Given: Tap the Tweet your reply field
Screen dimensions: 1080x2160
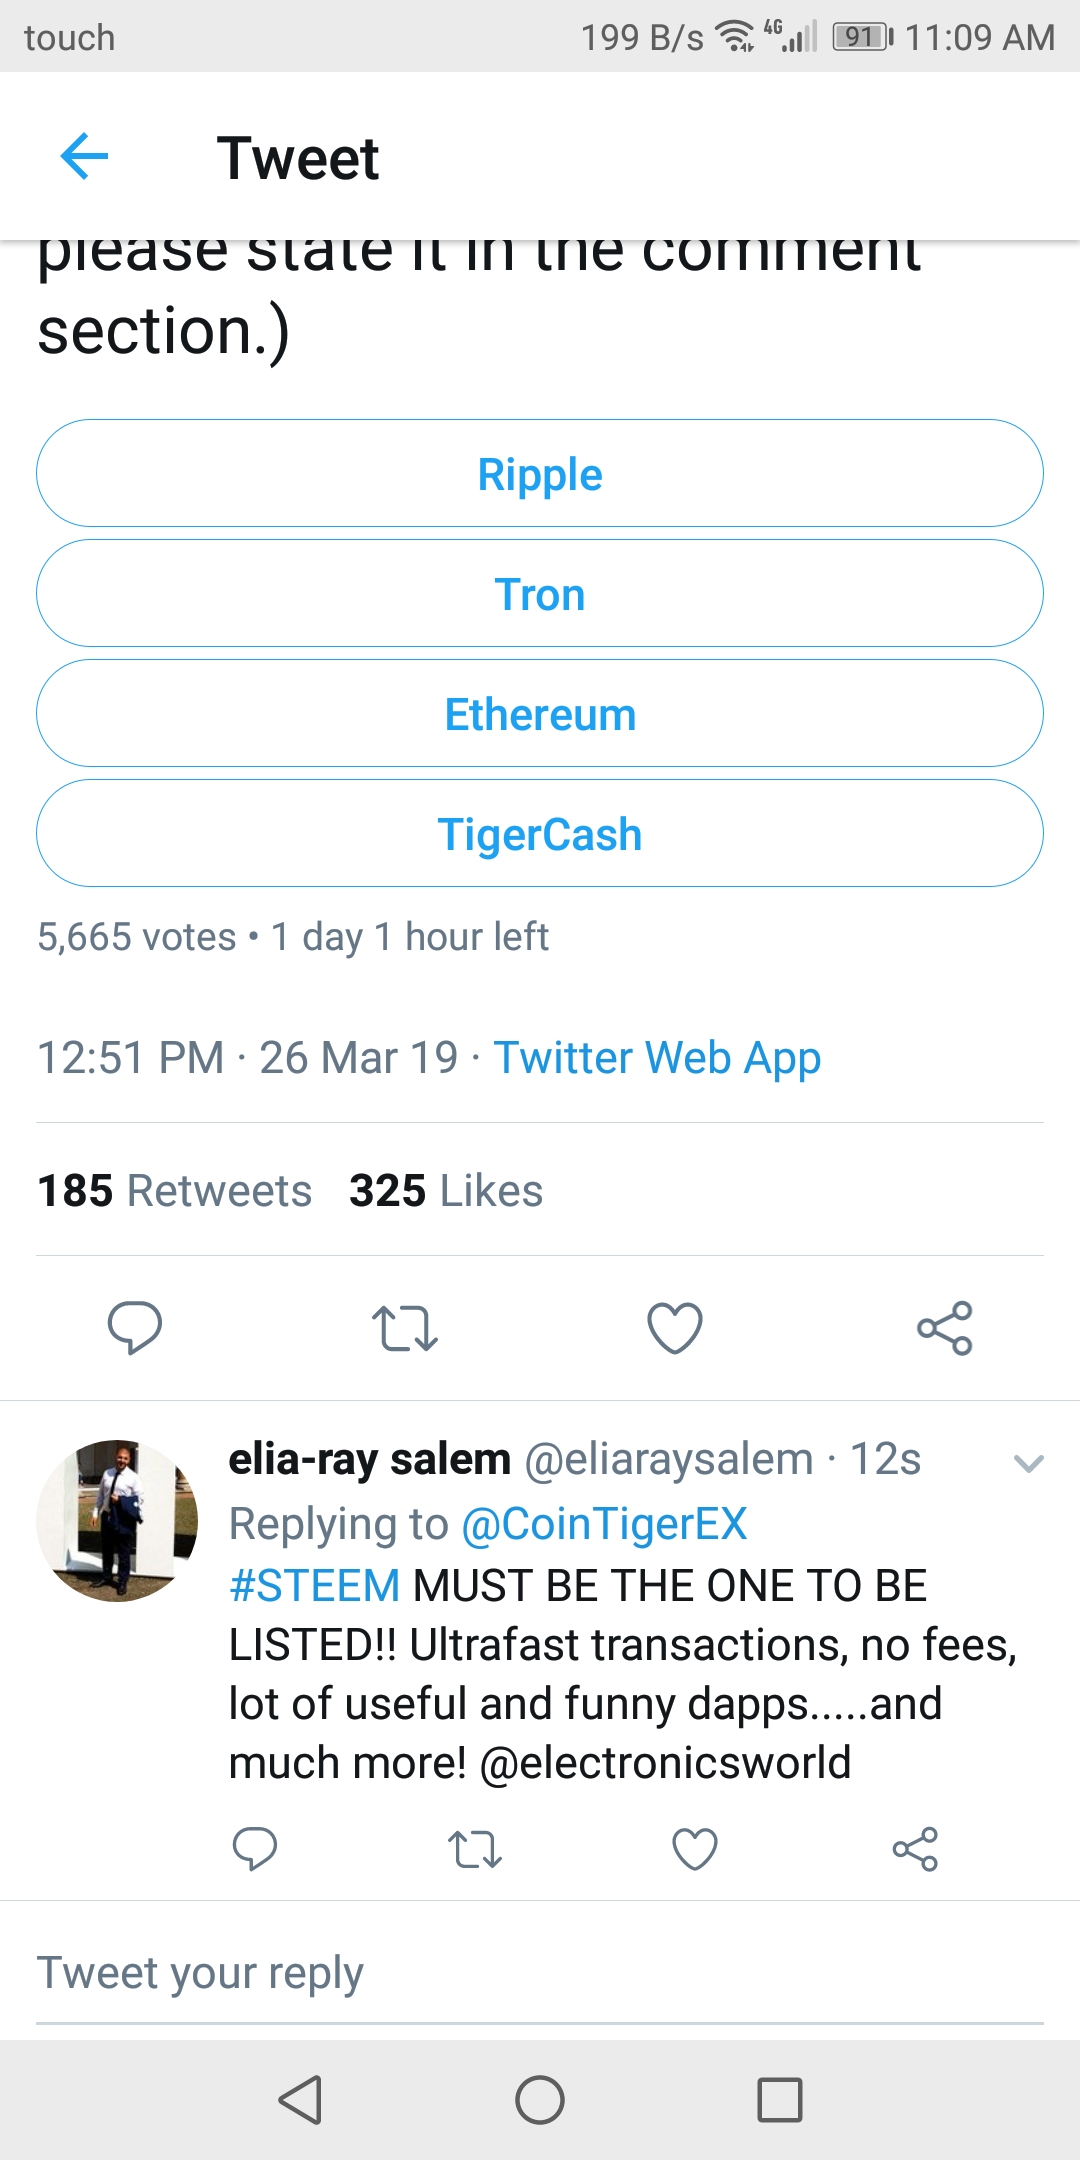Looking at the screenshot, I should tap(540, 1973).
